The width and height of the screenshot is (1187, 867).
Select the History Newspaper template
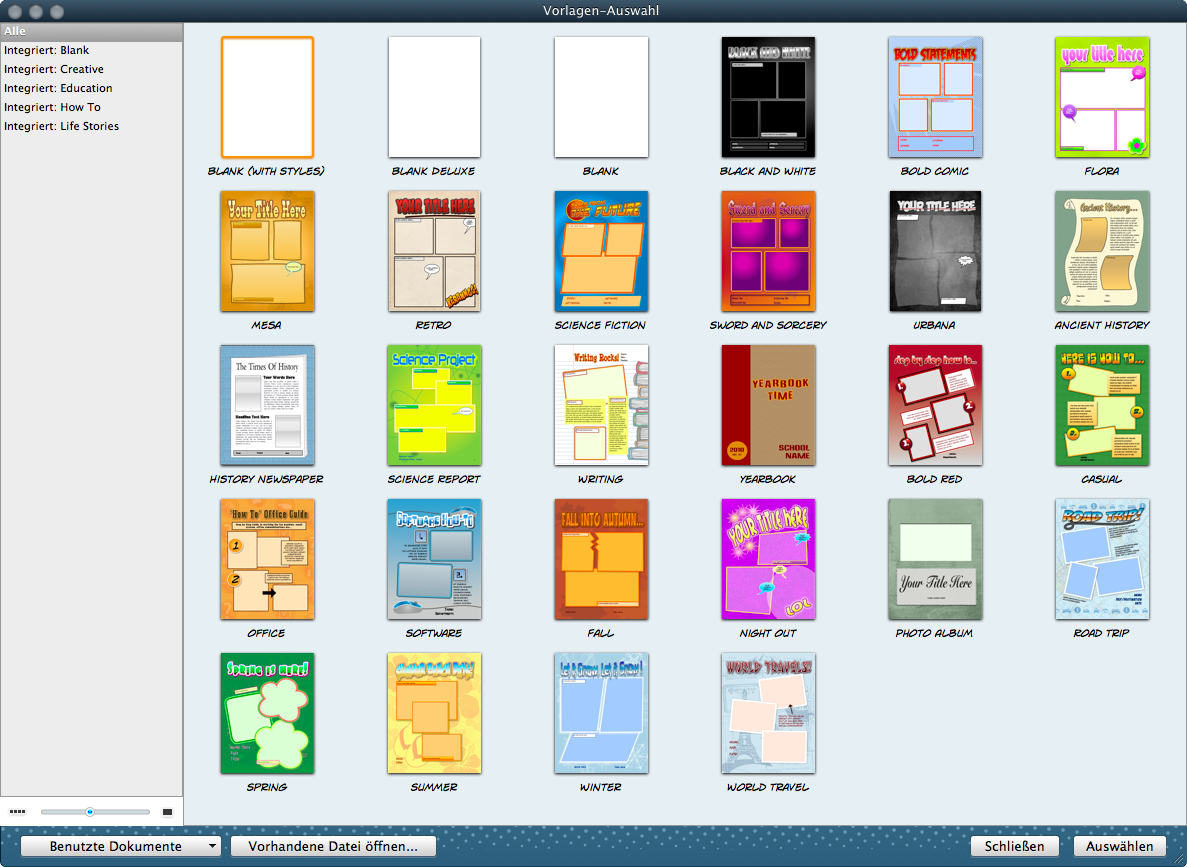[x=267, y=405]
